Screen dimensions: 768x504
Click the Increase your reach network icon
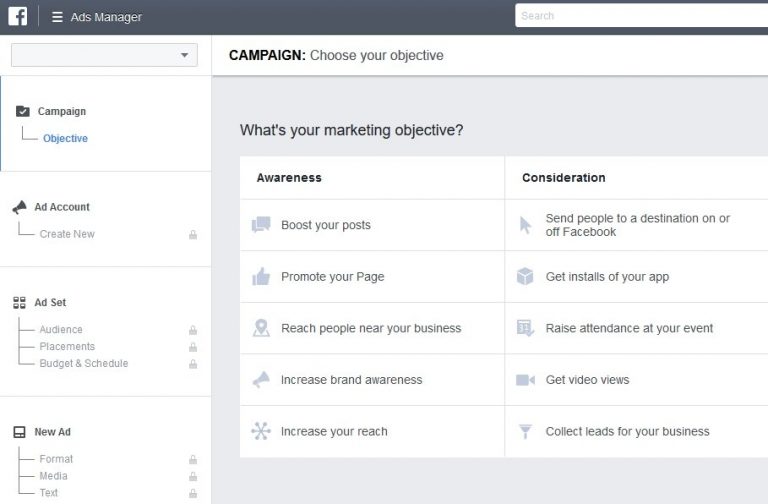pyautogui.click(x=261, y=431)
